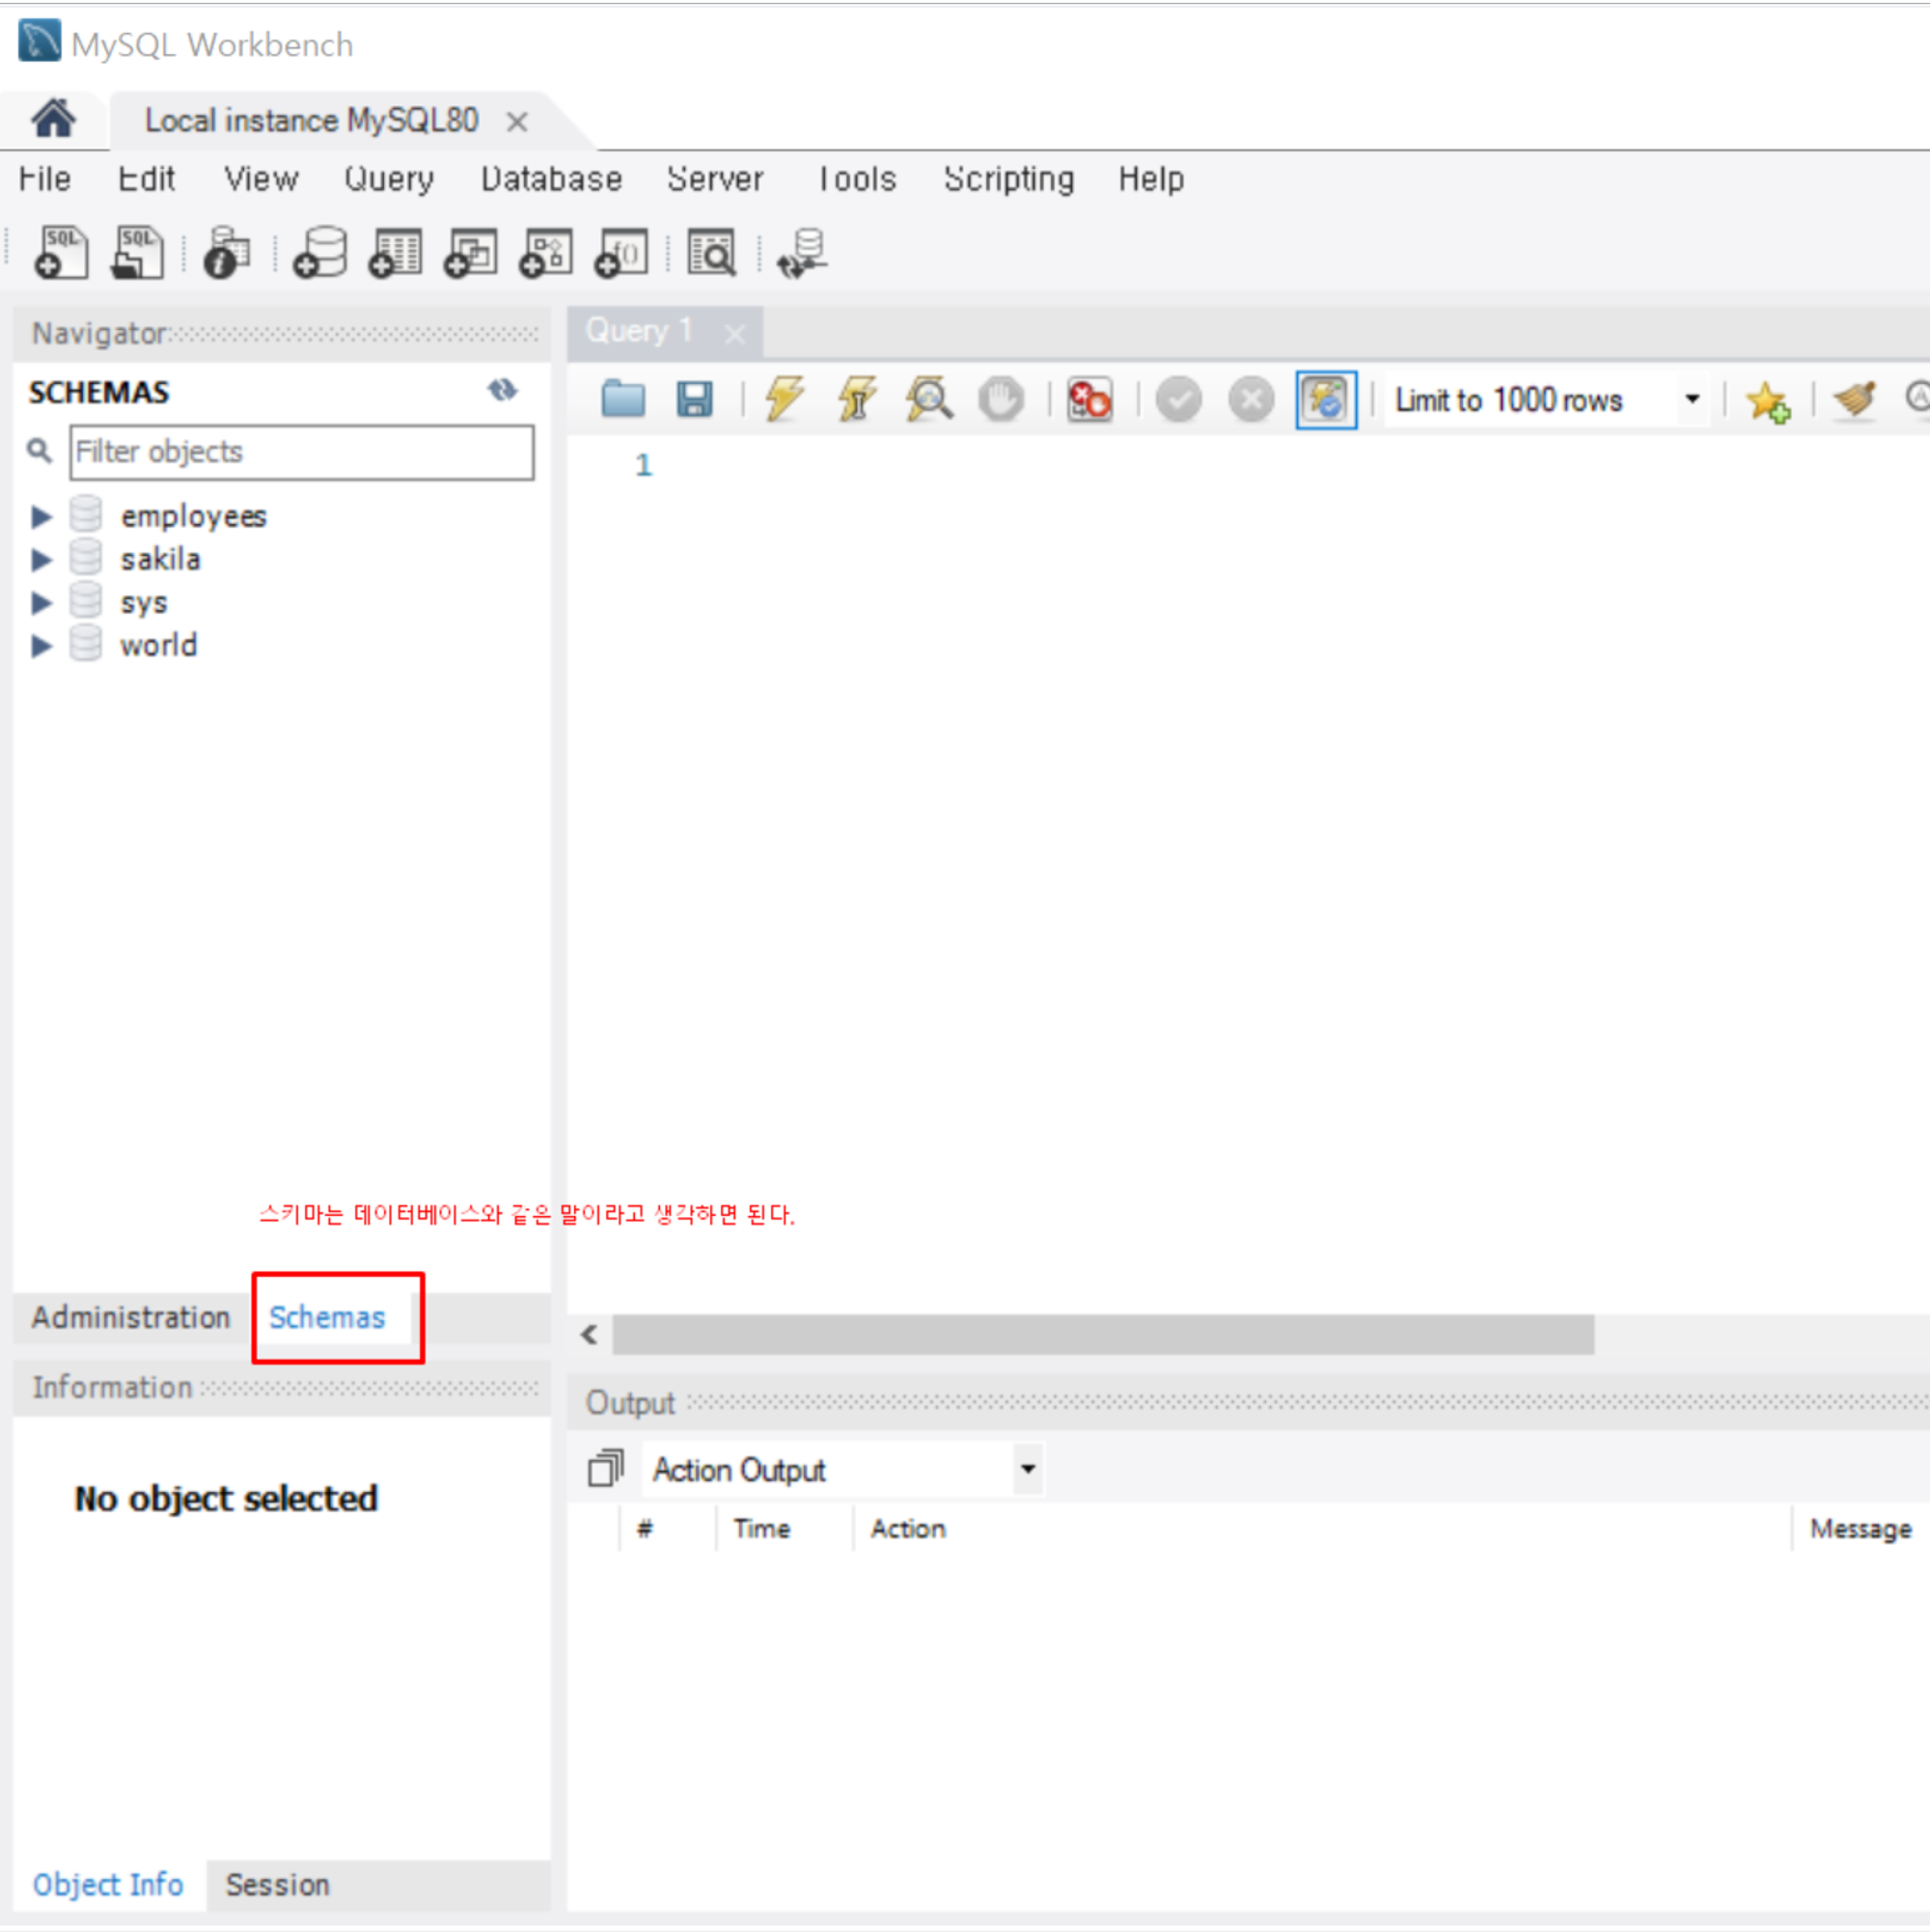Open the Action Output dropdown

1027,1470
